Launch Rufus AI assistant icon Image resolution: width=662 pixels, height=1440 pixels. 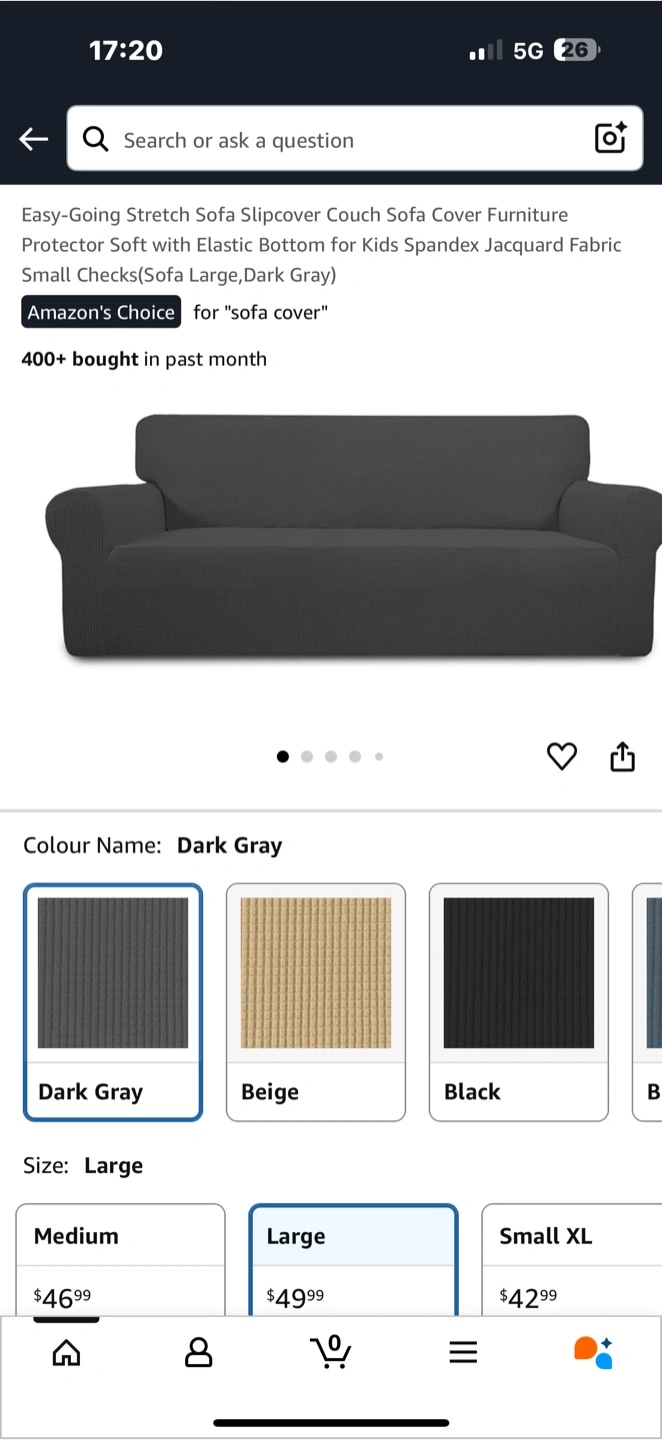pos(593,1352)
